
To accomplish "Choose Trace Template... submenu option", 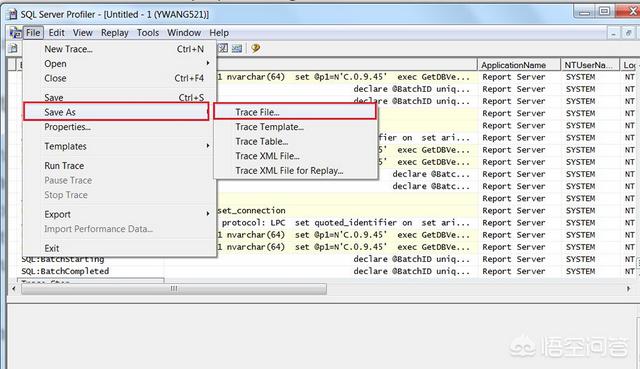I will click(296, 127).
